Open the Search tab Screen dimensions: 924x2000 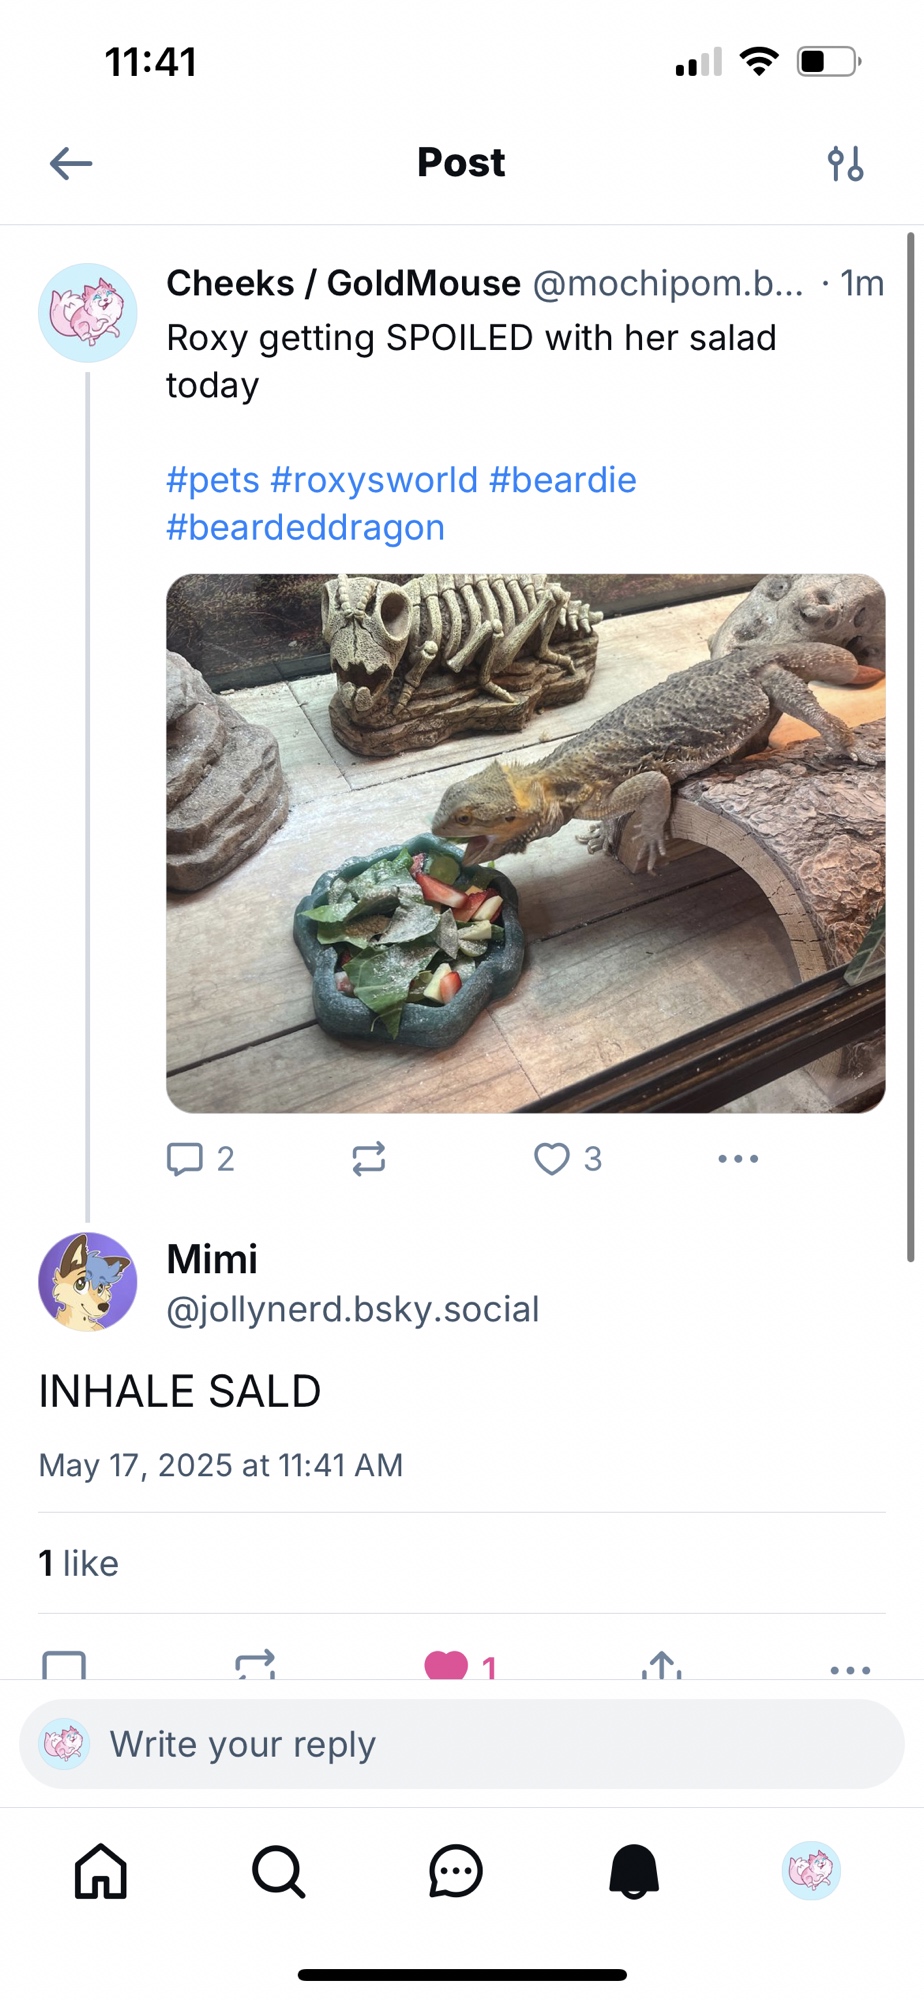click(x=278, y=1871)
